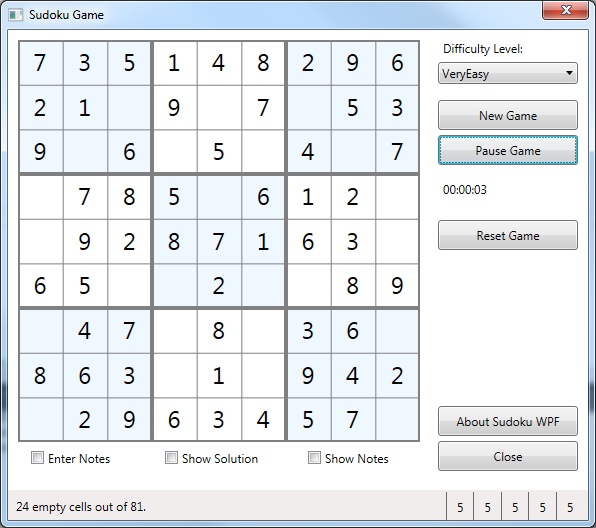This screenshot has width=596, height=528.
Task: Click the first status bar number 5
Action: point(460,507)
